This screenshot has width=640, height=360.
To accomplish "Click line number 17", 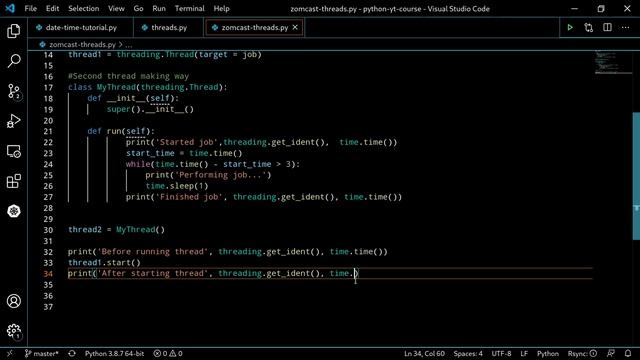I will [48, 87].
